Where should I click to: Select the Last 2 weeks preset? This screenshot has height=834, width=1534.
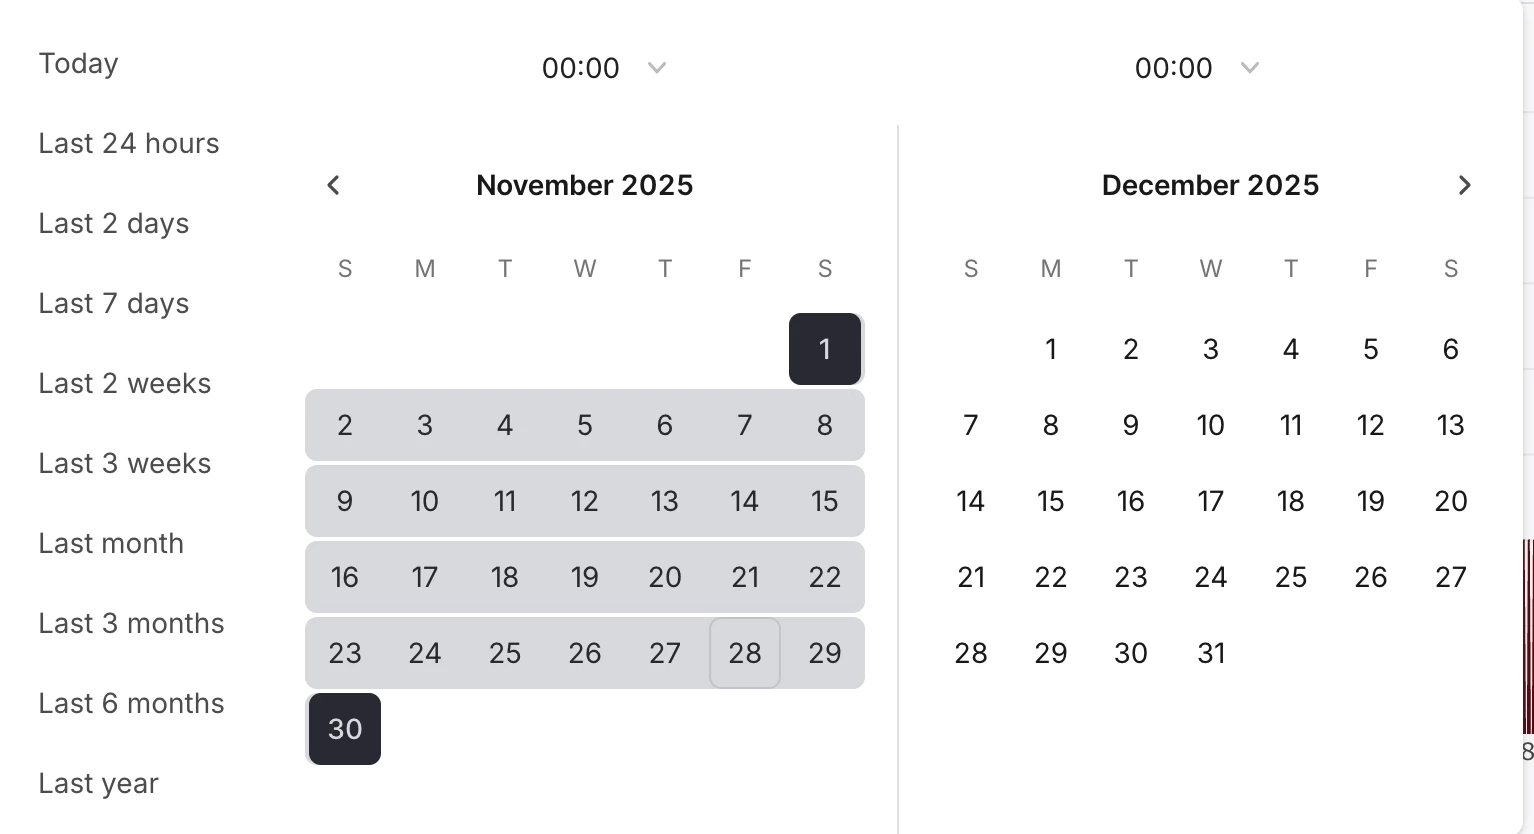(124, 383)
